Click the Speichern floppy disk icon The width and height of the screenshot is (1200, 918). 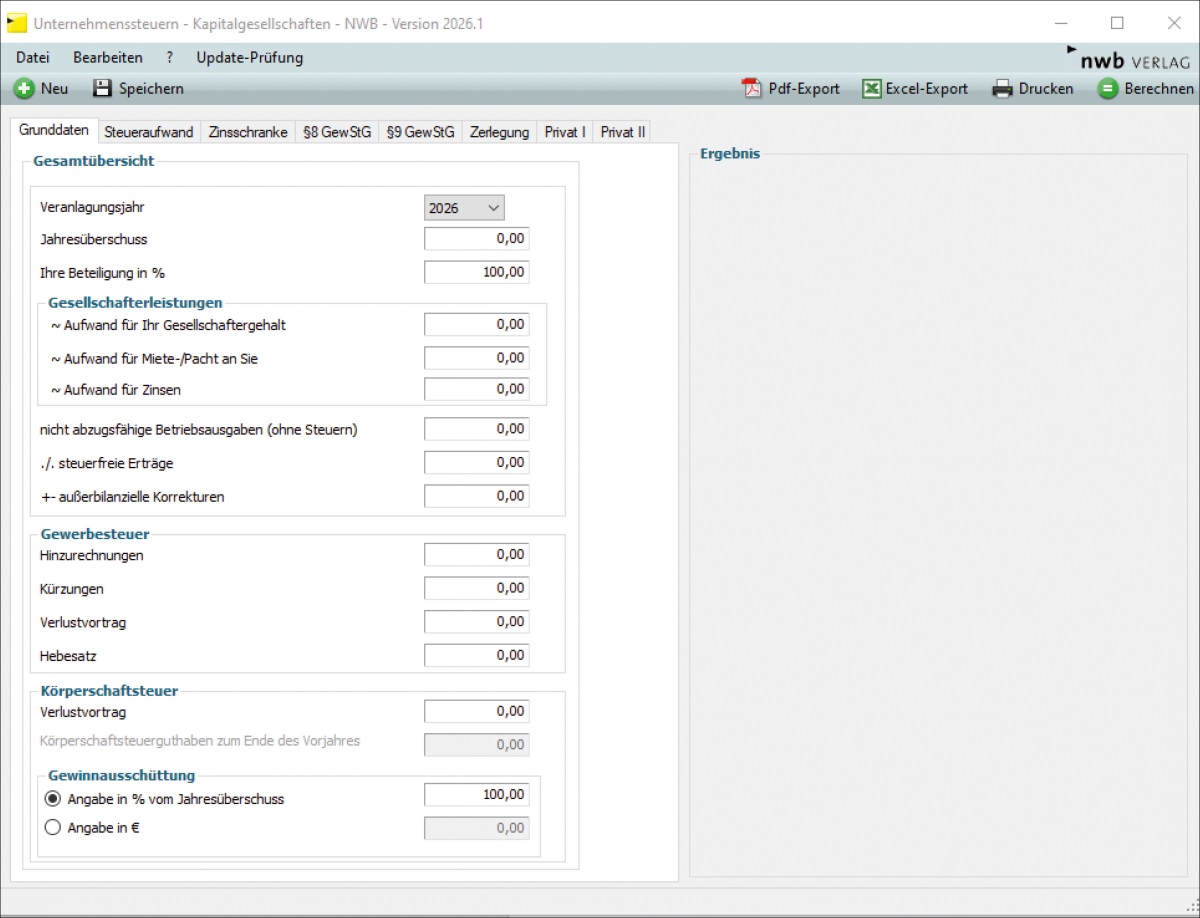tap(102, 89)
